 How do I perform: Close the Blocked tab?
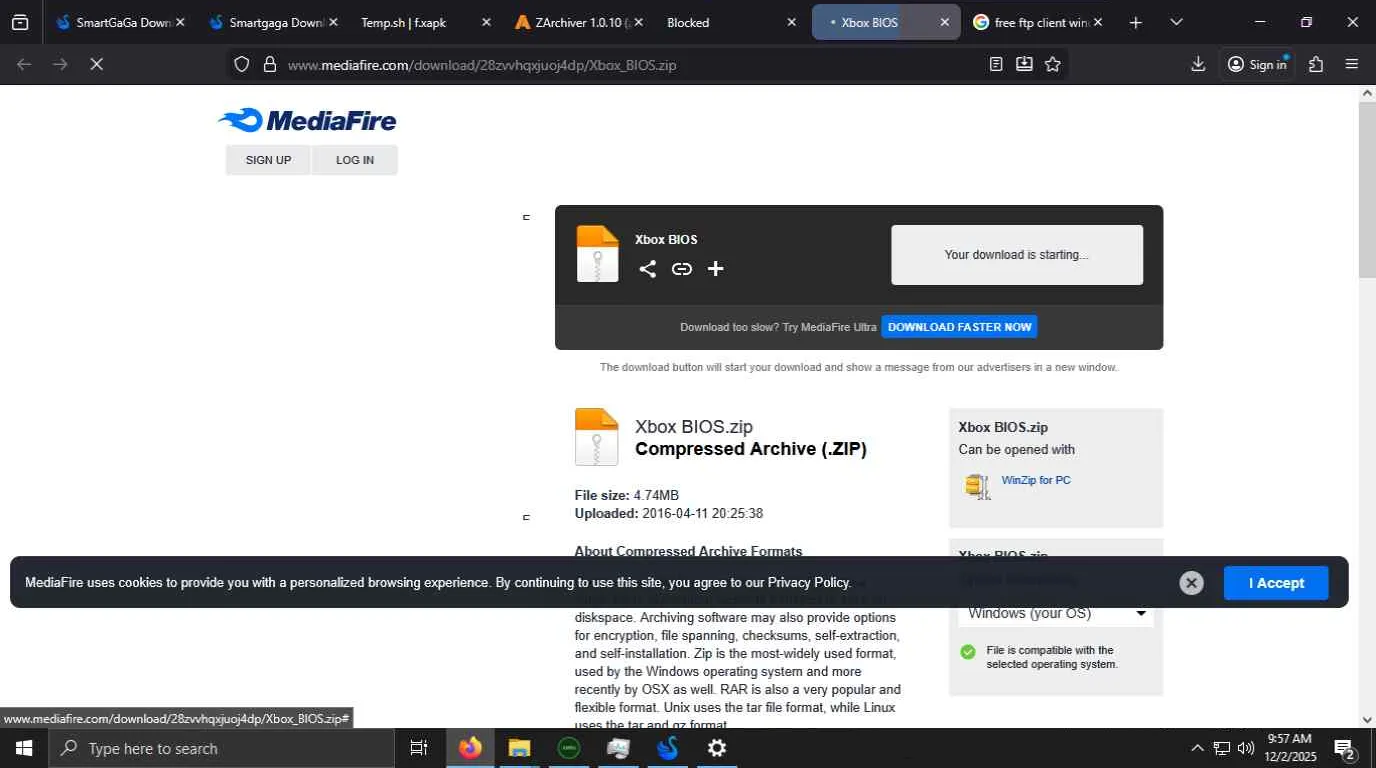click(791, 22)
